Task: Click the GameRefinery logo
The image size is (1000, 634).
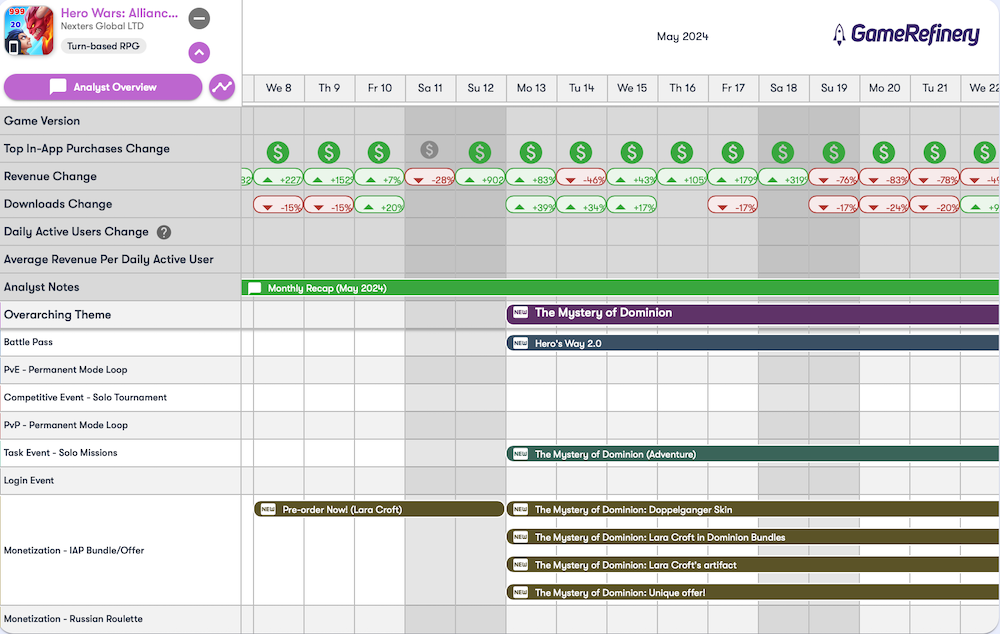Action: 906,34
